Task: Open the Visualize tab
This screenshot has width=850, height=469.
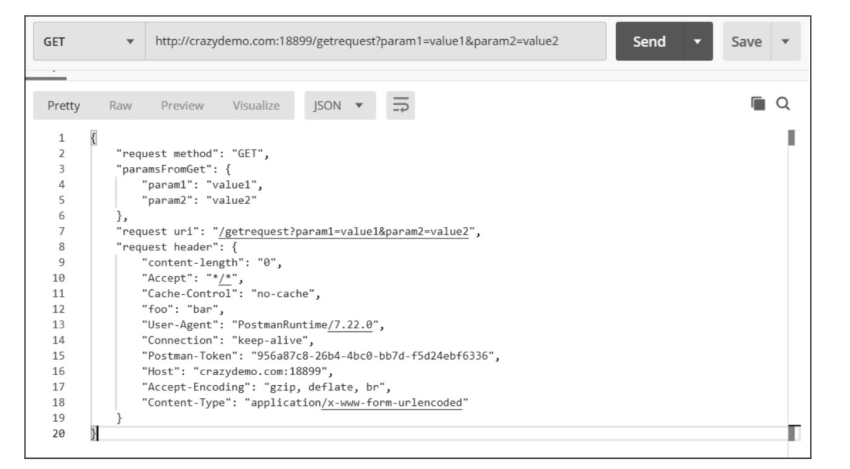Action: click(256, 106)
